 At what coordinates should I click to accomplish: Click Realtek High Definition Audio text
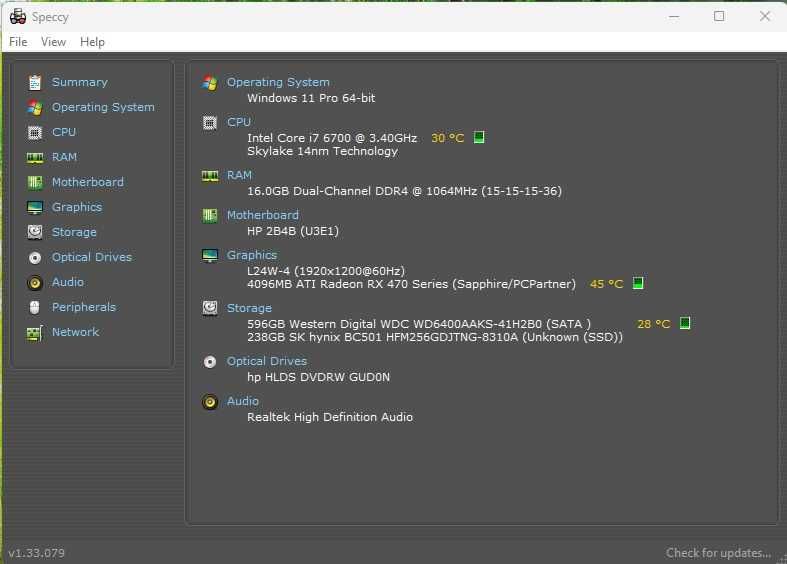coord(330,417)
